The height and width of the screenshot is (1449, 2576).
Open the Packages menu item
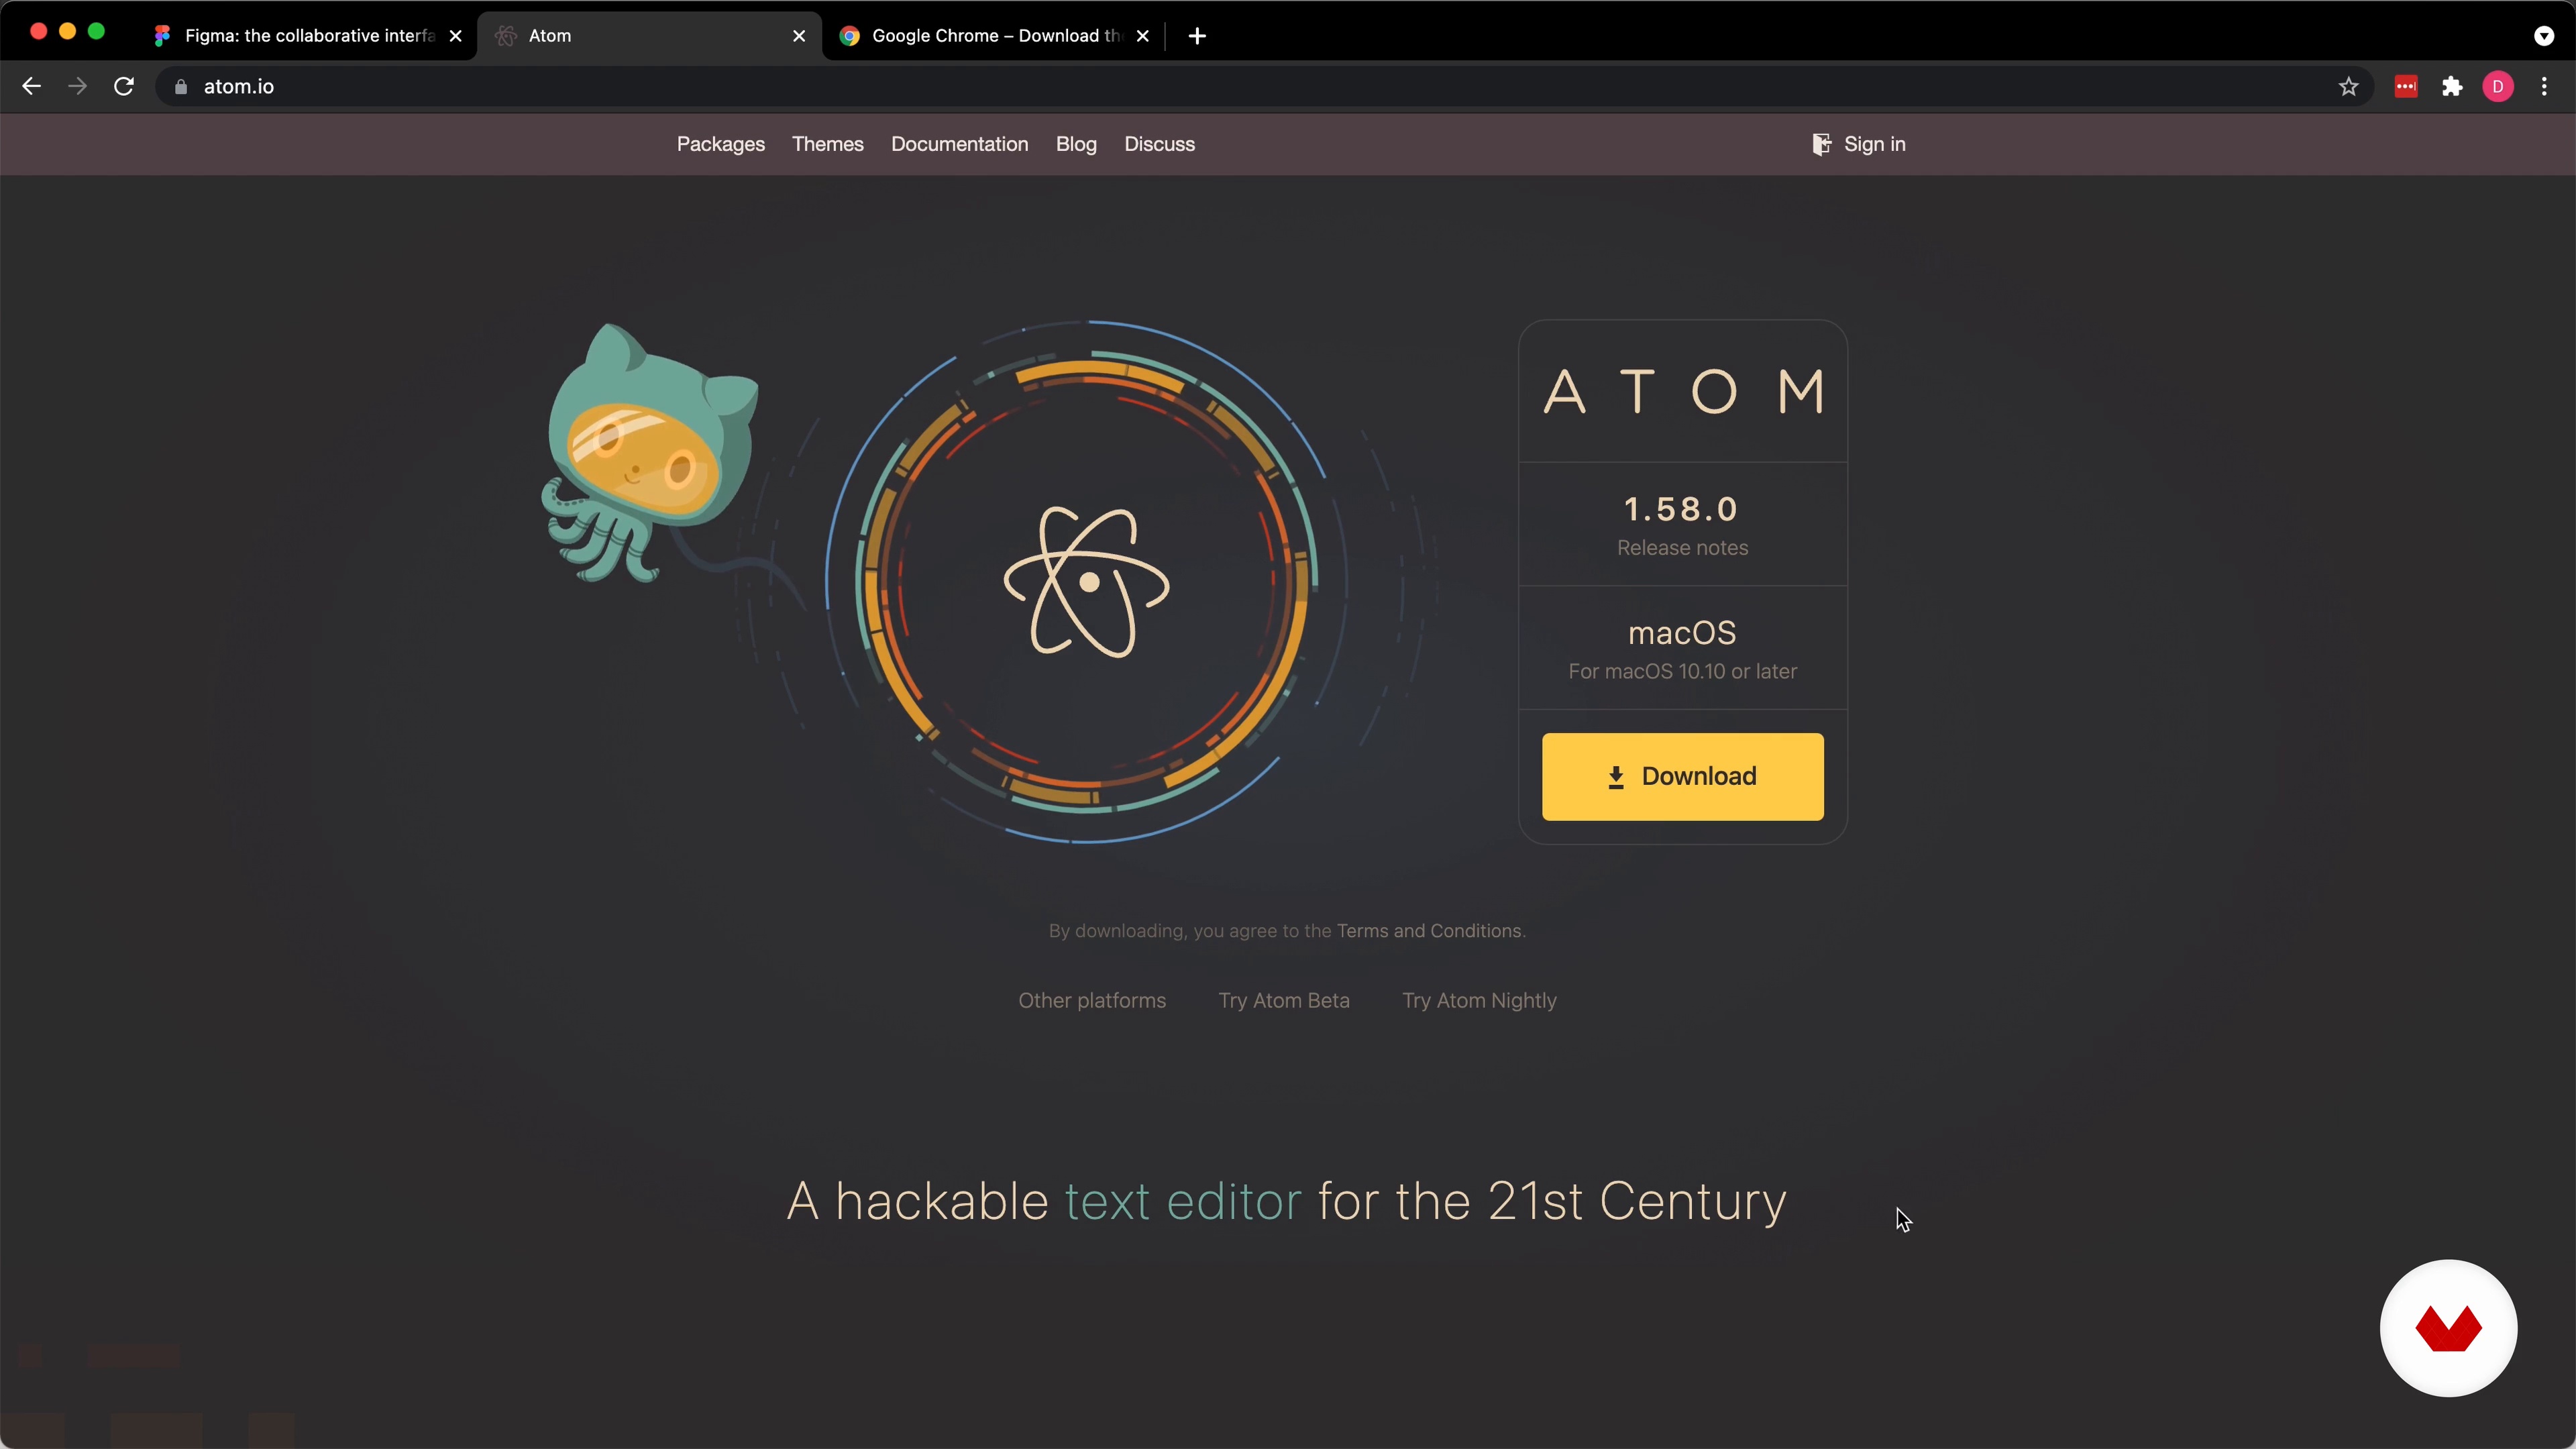pos(720,144)
